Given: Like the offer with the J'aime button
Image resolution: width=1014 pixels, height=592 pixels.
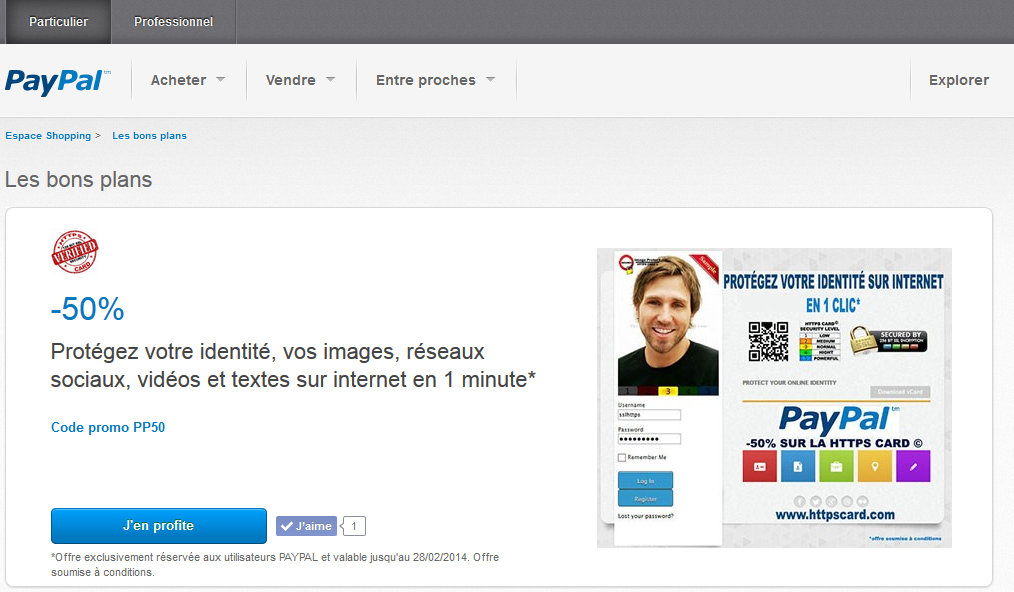Looking at the screenshot, I should 307,526.
